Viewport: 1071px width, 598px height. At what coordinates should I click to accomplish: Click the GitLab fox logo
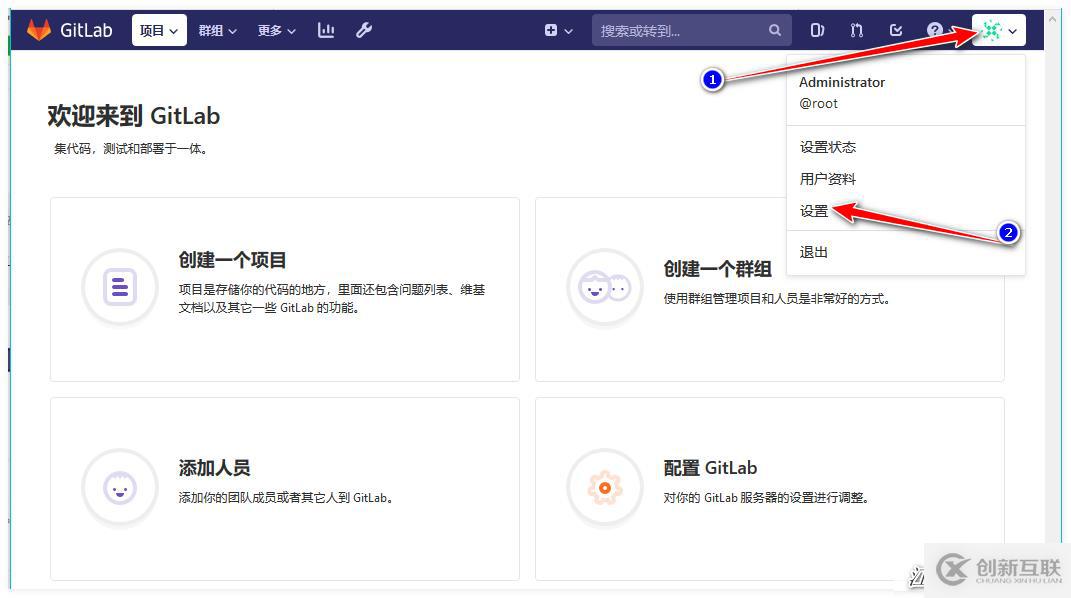click(39, 30)
